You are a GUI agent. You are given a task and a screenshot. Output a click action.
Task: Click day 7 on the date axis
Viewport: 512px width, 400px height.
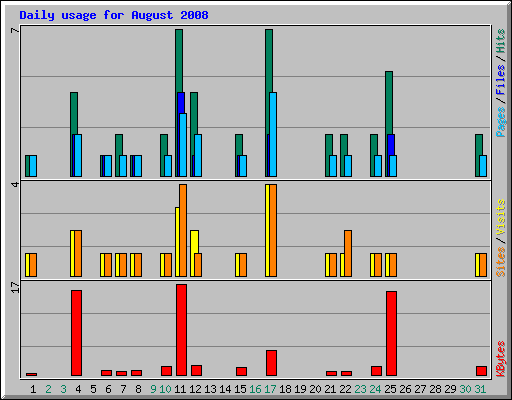click(x=123, y=389)
